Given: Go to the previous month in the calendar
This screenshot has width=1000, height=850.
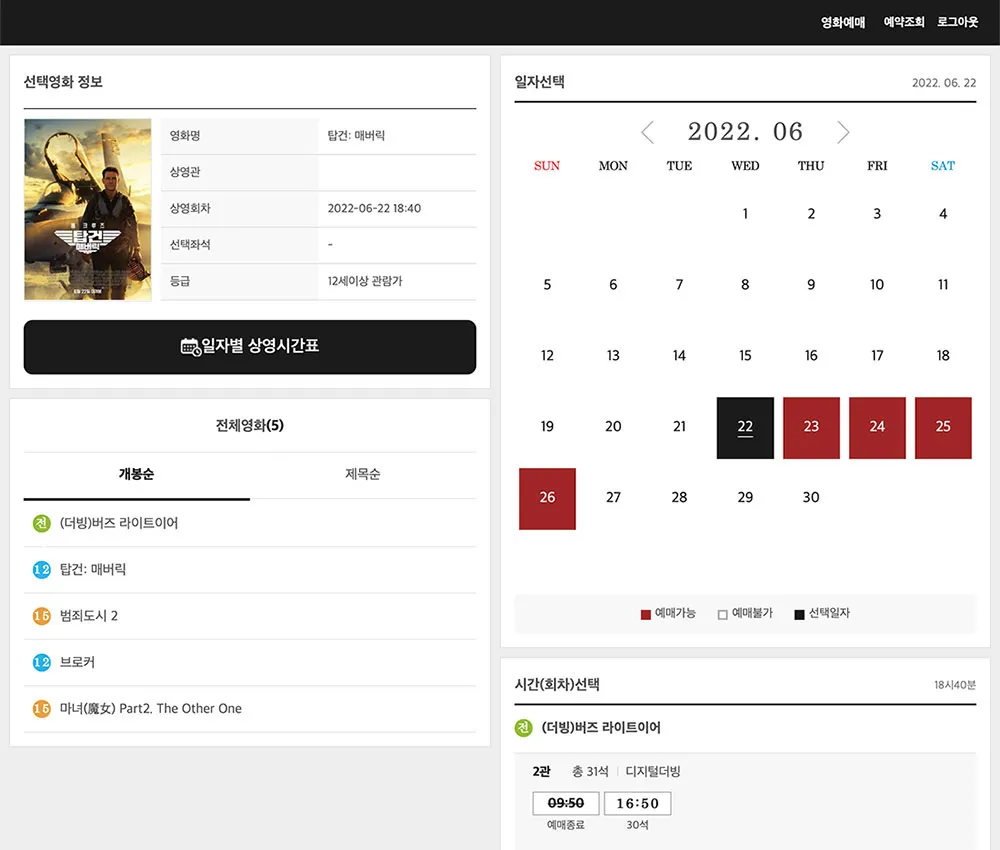Looking at the screenshot, I should (x=647, y=132).
